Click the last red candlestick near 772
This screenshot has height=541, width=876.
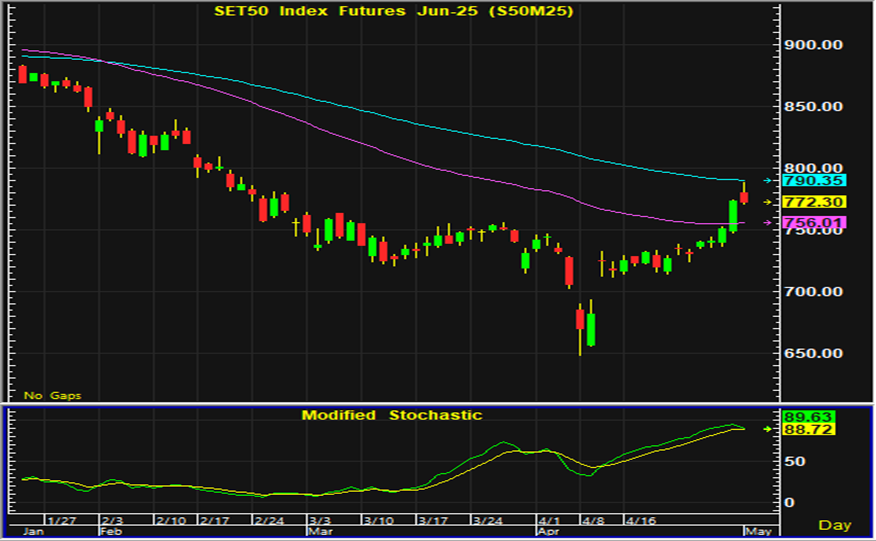coord(744,196)
